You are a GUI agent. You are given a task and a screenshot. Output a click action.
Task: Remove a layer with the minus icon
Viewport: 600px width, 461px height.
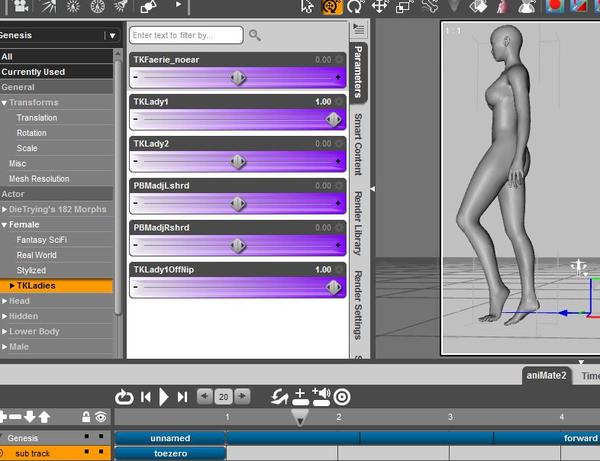[15, 417]
